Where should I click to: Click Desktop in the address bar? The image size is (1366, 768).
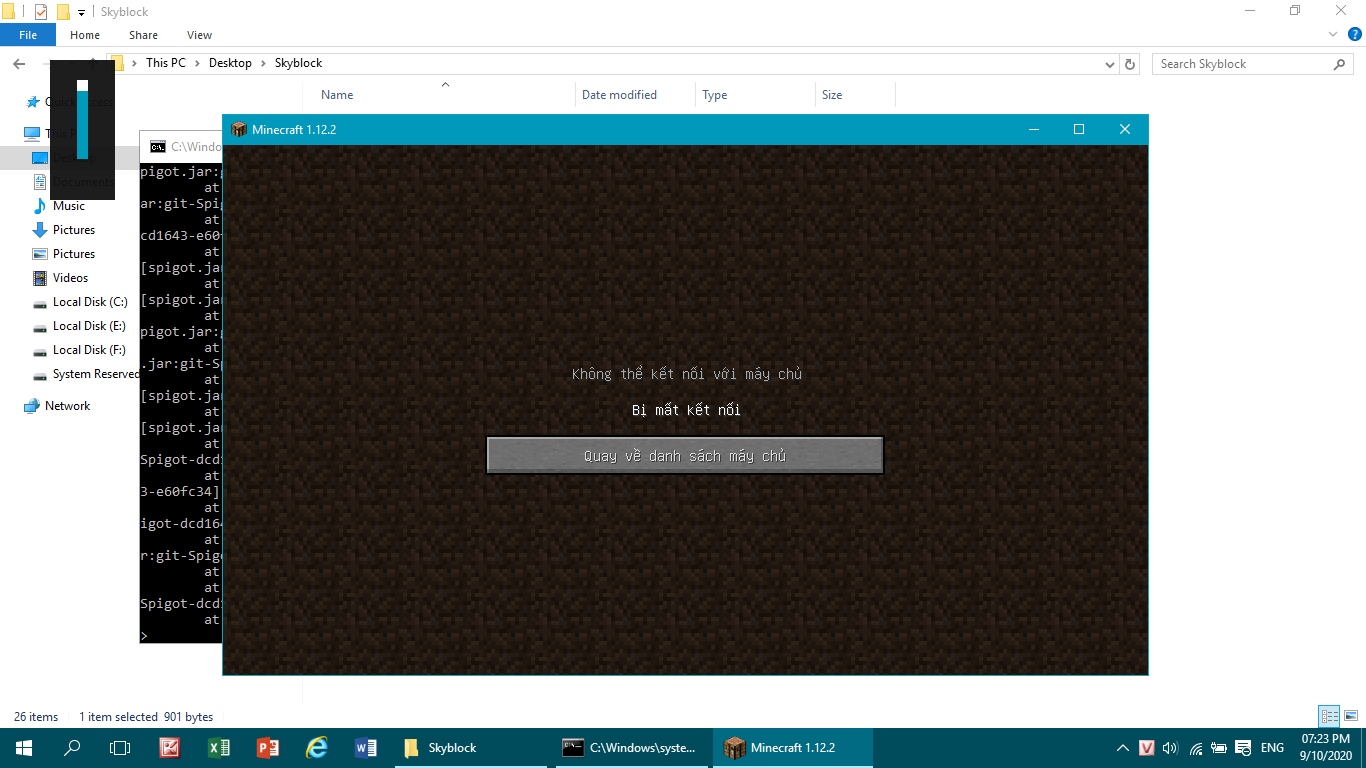click(x=230, y=63)
